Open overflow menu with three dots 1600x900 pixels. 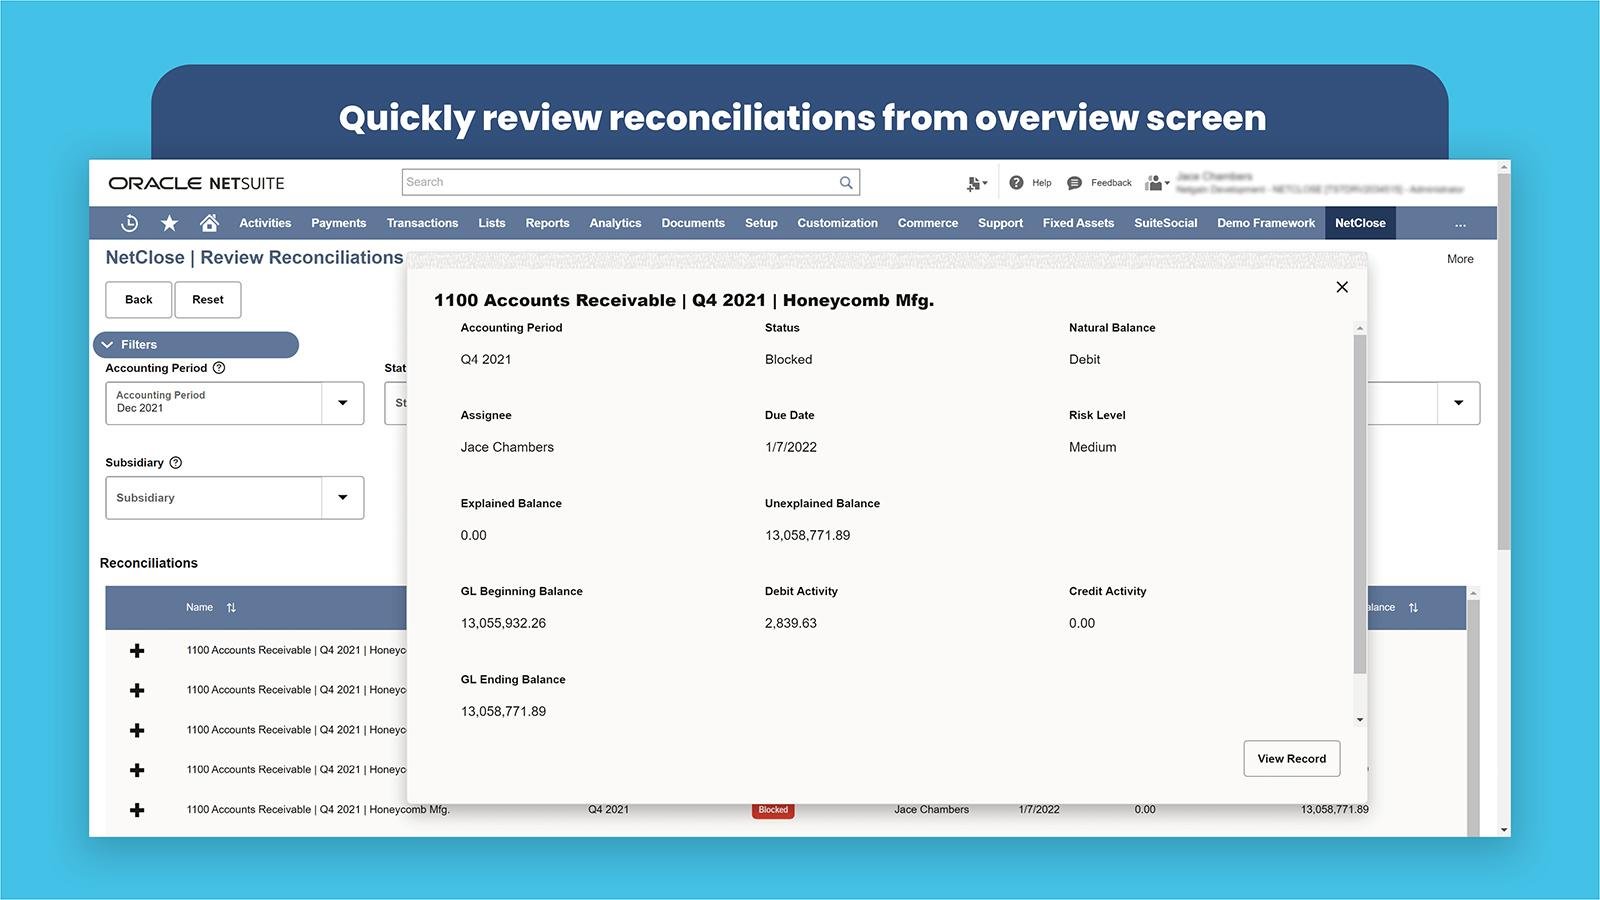point(1460,224)
